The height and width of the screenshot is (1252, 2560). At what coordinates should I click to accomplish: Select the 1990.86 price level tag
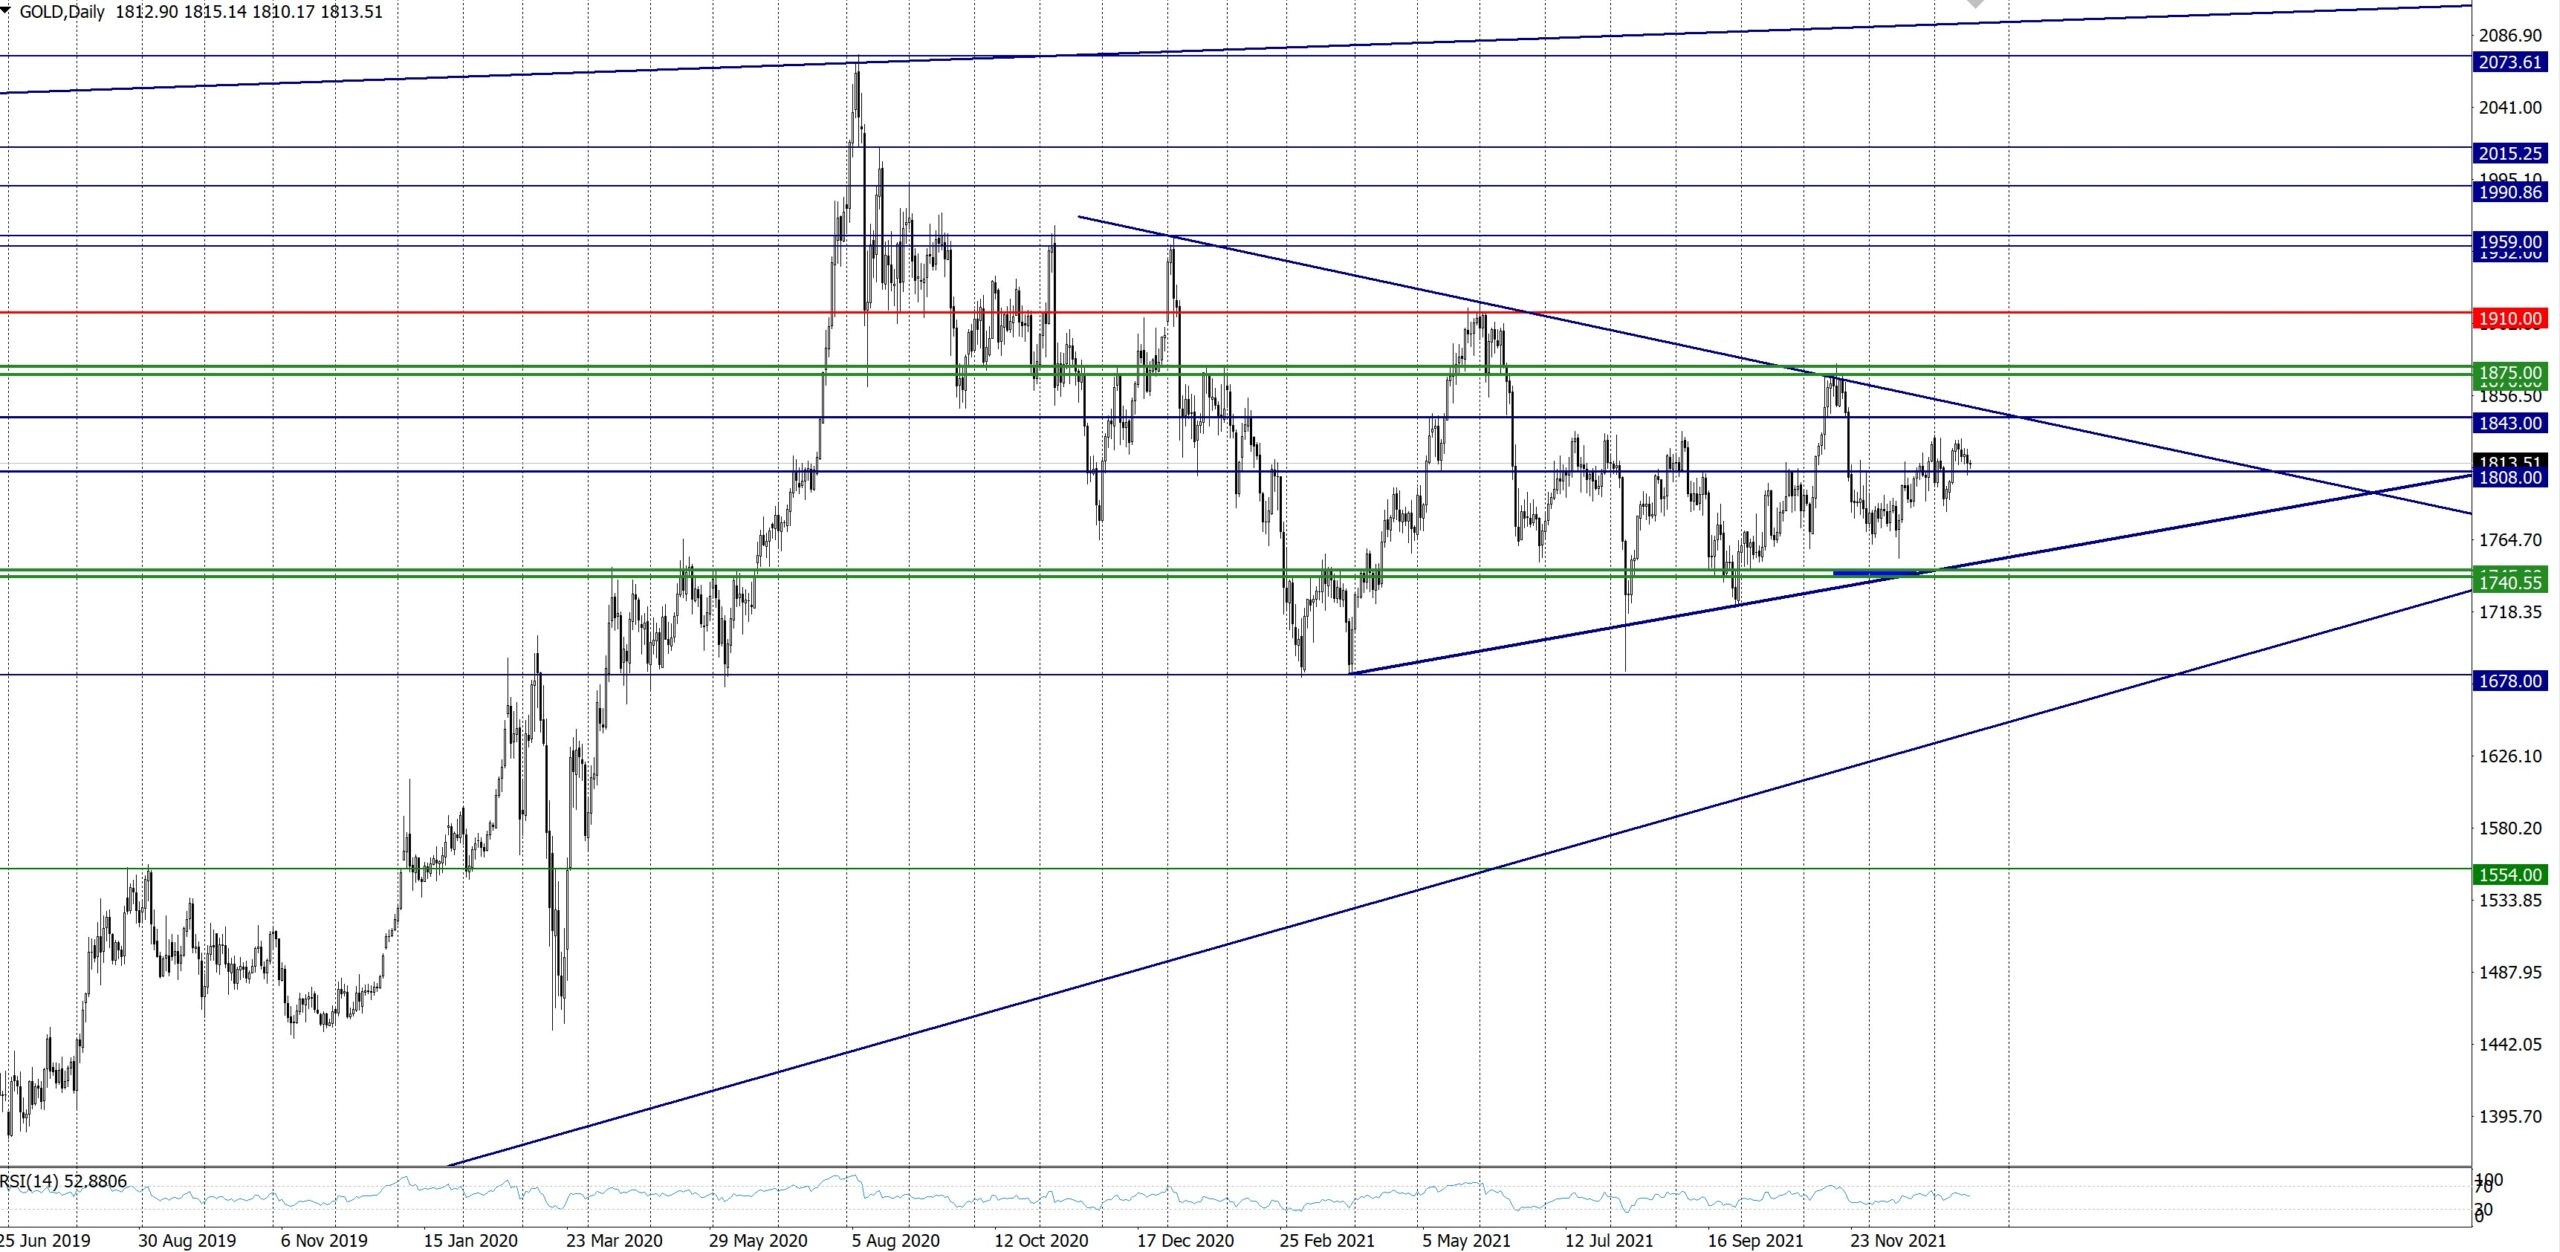[x=2509, y=192]
